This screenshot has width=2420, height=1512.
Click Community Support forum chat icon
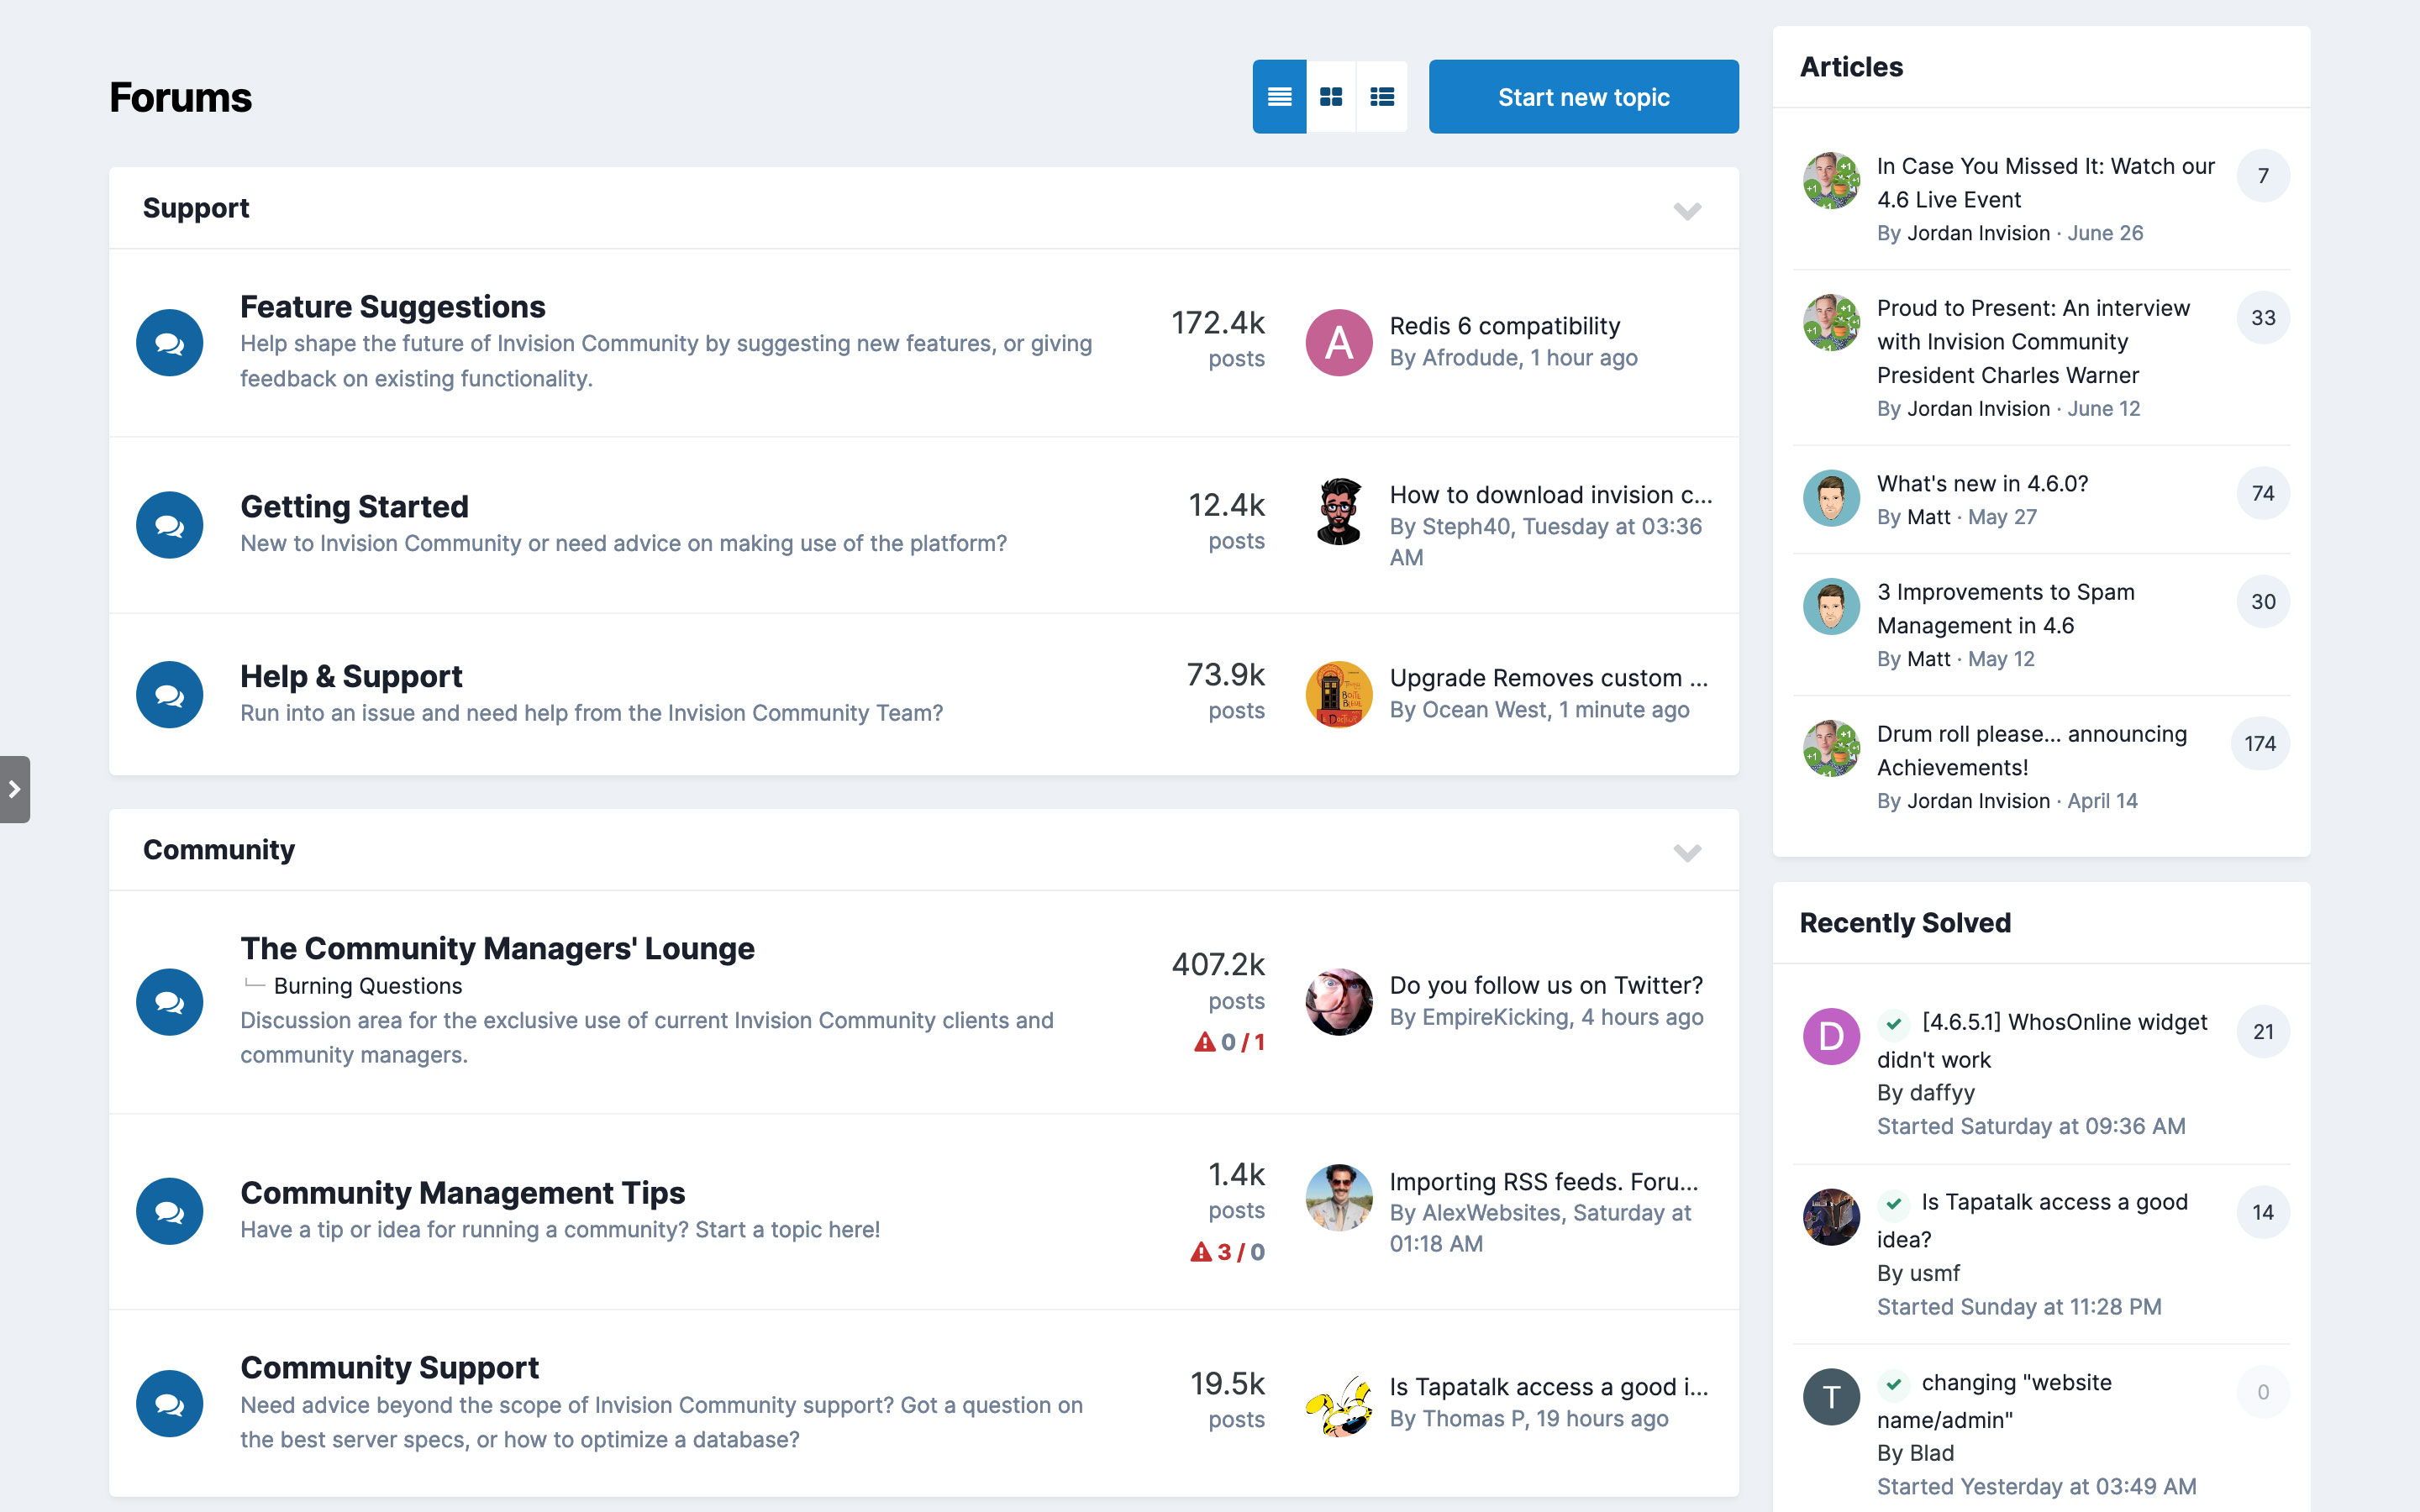click(x=170, y=1403)
